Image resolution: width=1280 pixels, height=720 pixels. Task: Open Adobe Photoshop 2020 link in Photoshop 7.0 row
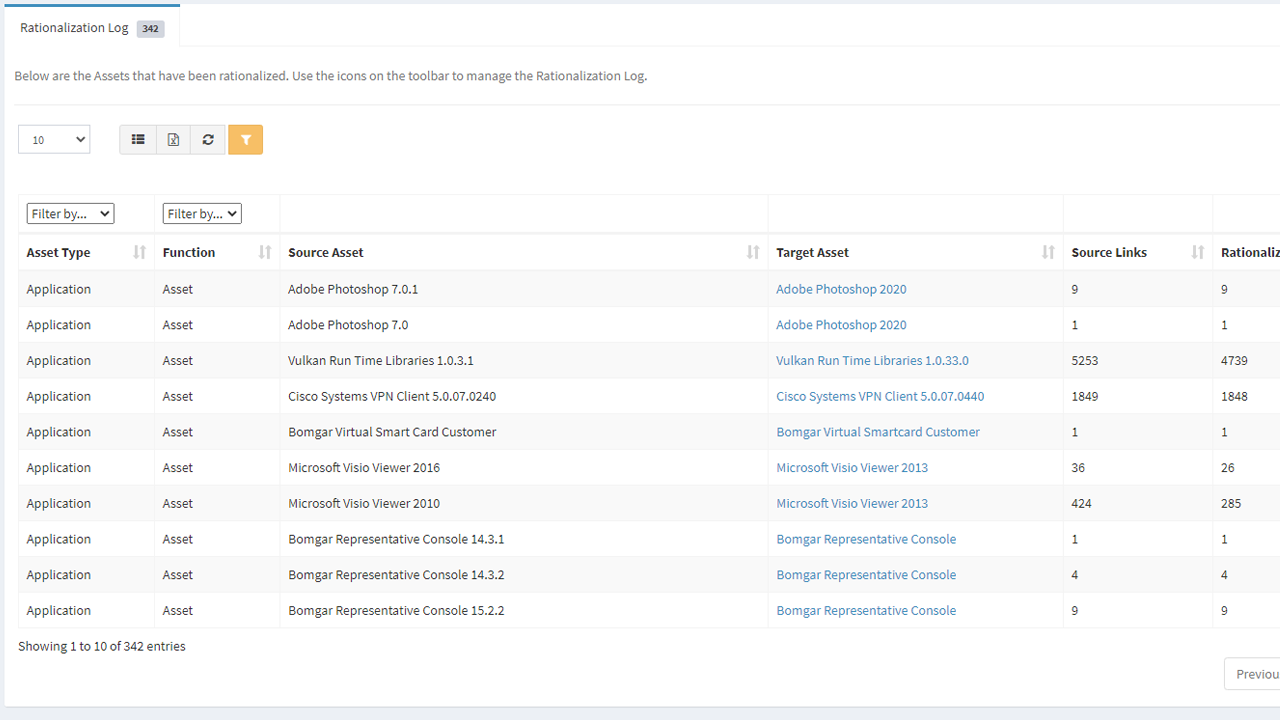pos(841,325)
